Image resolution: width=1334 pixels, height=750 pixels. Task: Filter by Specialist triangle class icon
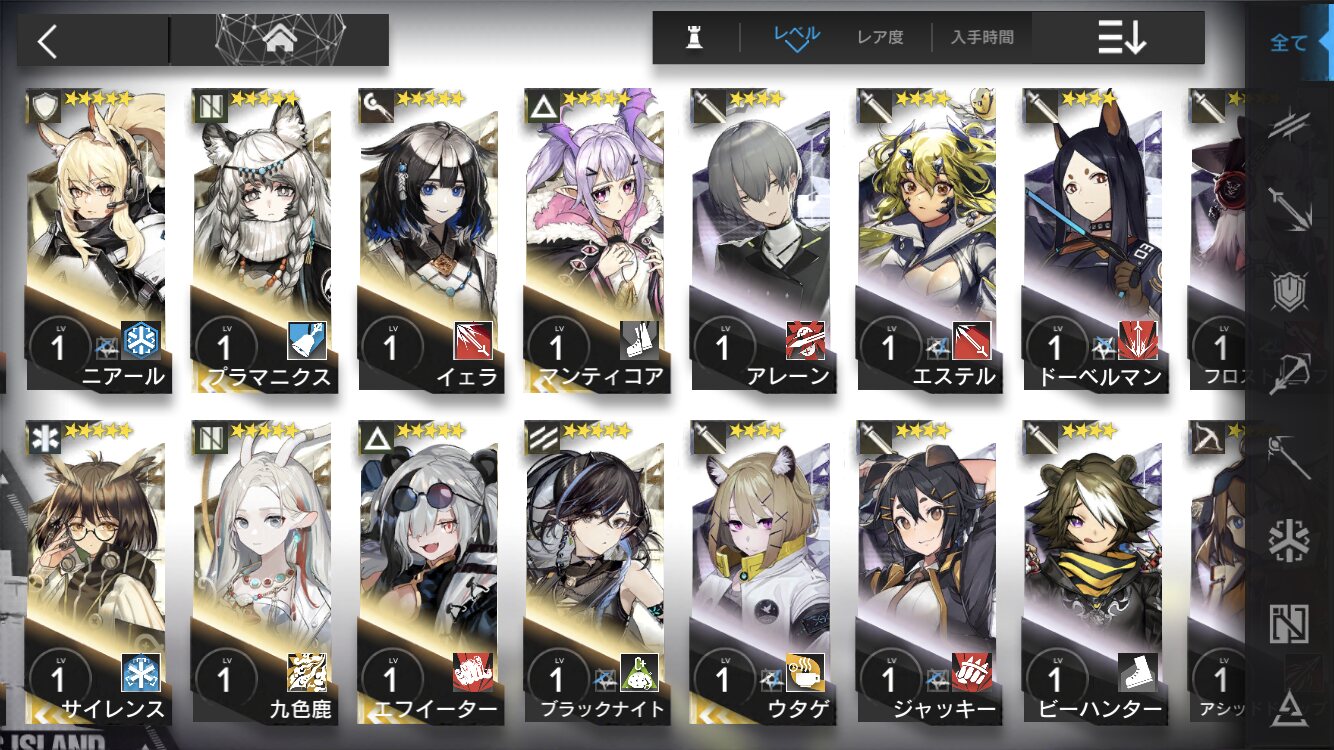pyautogui.click(x=1290, y=706)
